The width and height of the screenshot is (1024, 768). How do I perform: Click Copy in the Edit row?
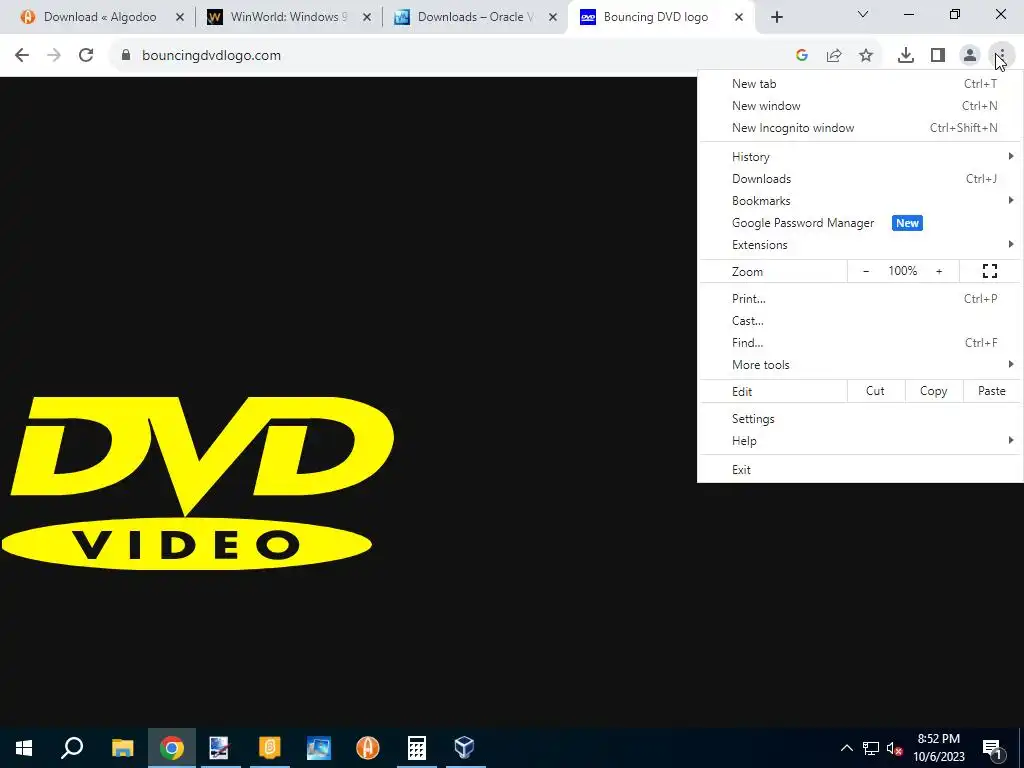(x=933, y=391)
